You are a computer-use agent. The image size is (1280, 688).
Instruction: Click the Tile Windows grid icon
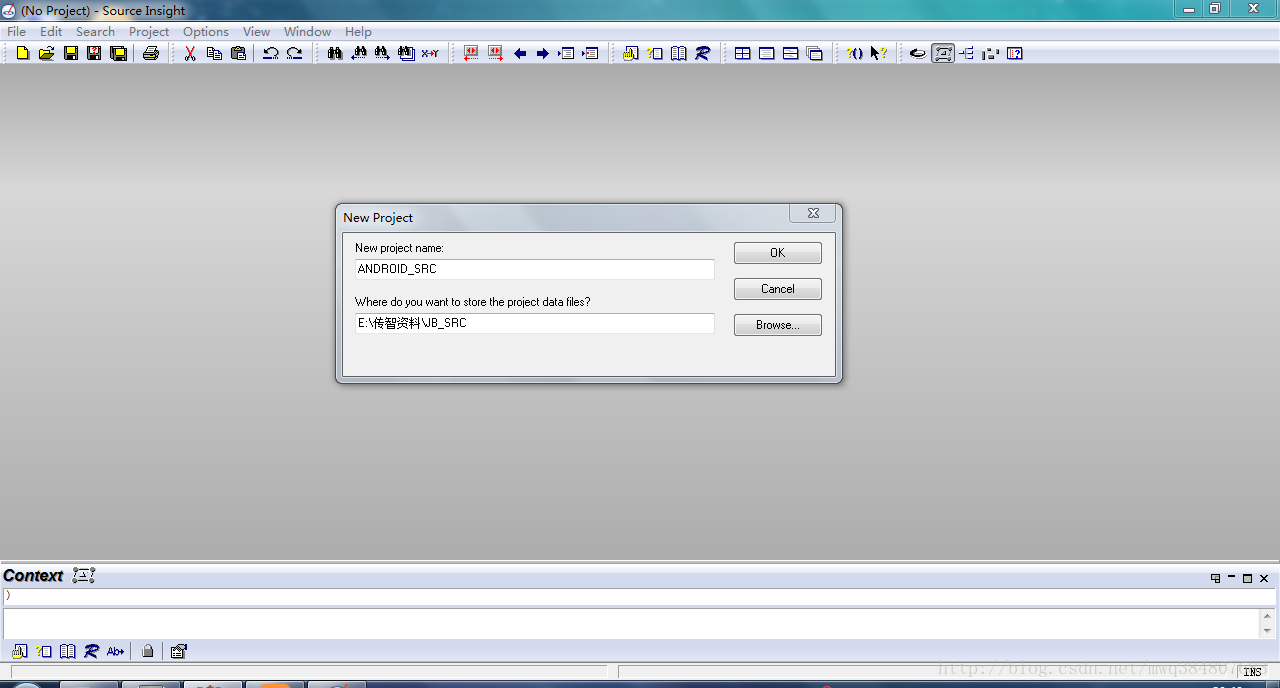pos(743,53)
